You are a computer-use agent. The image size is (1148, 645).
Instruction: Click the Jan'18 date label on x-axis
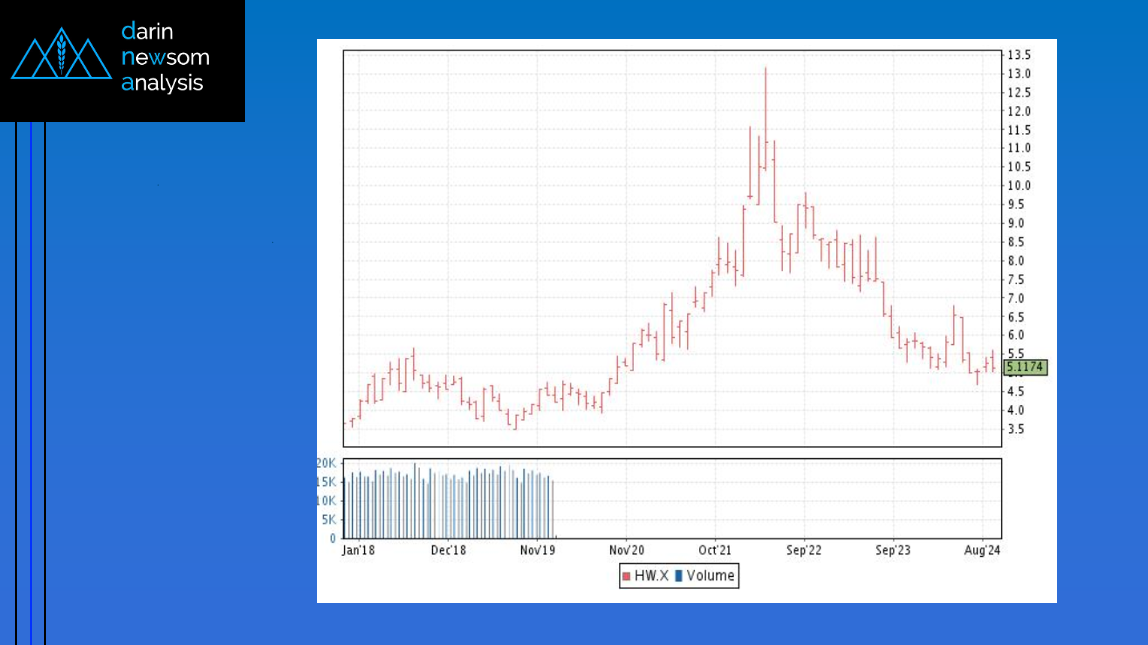359,550
